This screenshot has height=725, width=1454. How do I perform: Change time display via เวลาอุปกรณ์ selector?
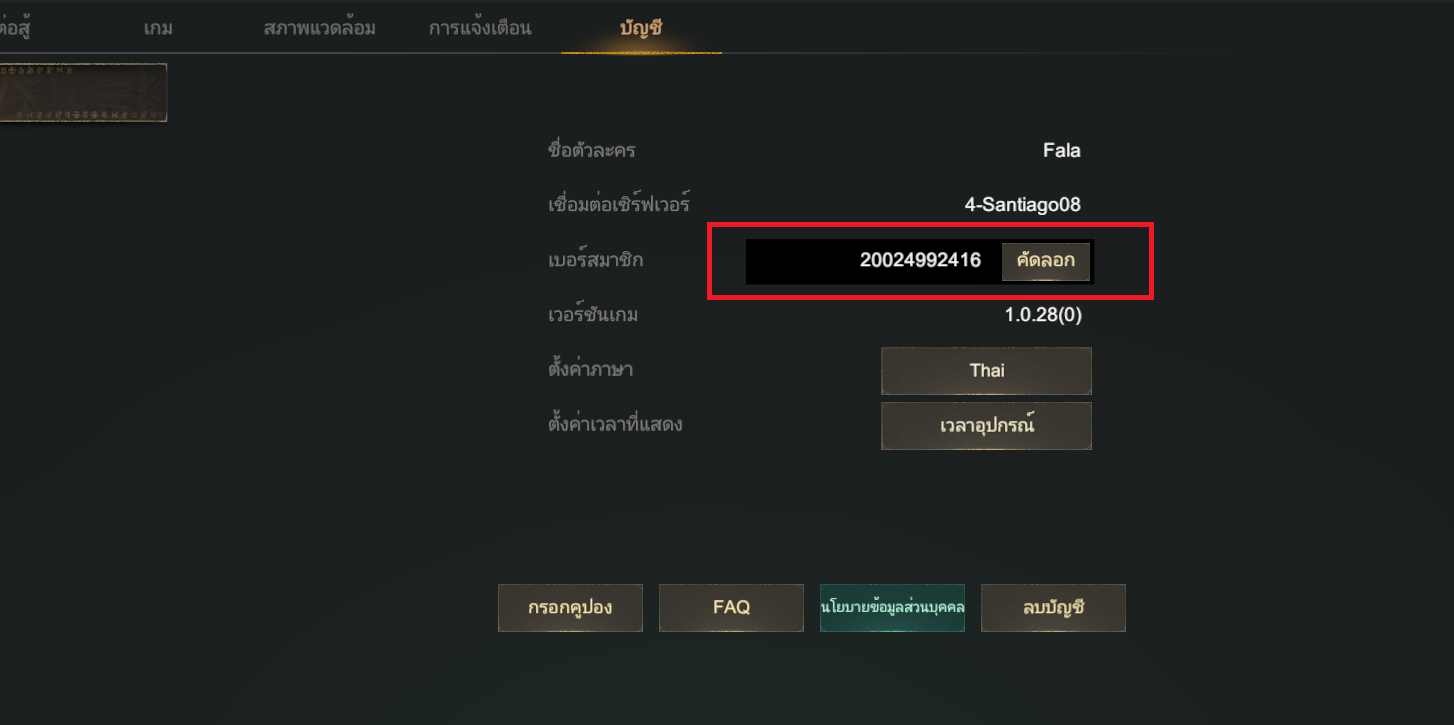986,426
